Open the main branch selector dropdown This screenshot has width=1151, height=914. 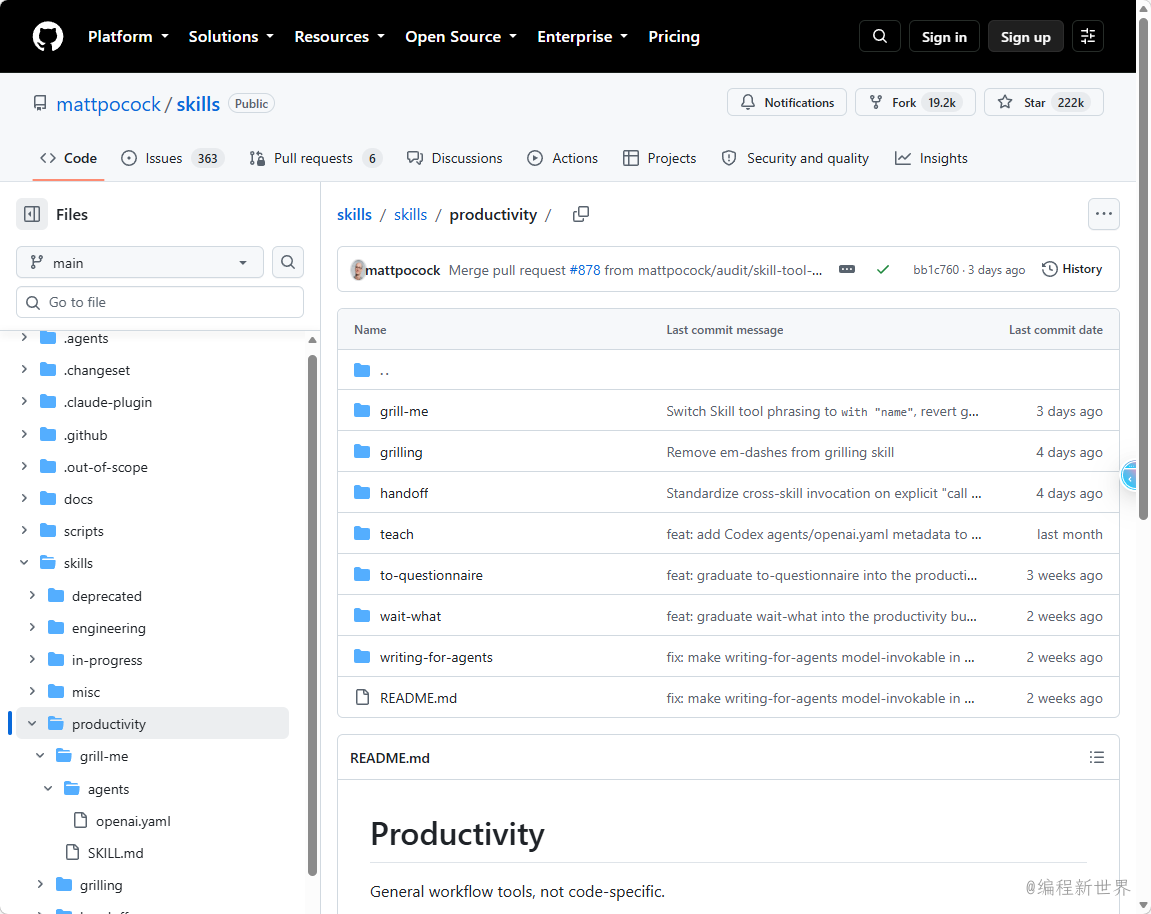[139, 262]
